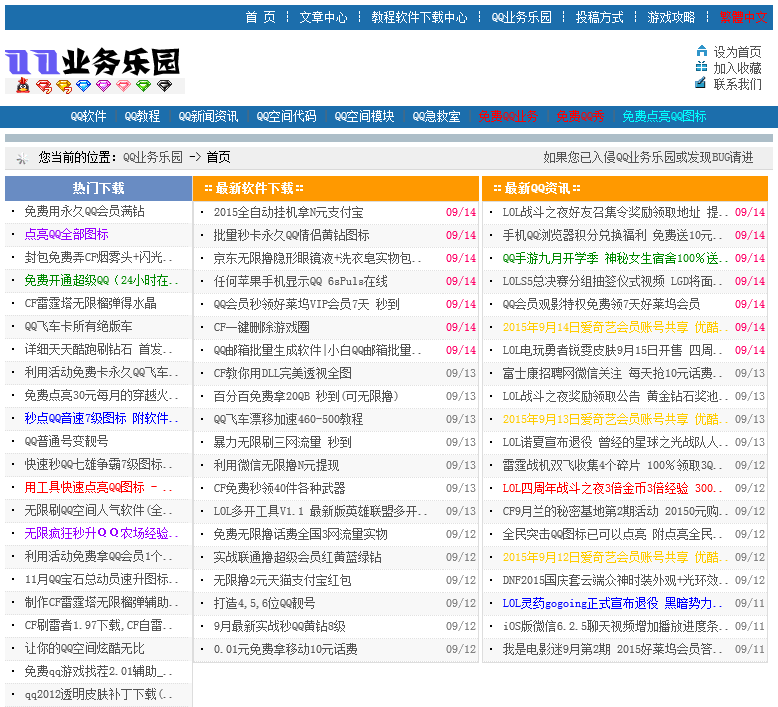Click the location icon beside 您当前的位置
Image resolution: width=778 pixels, height=707 pixels.
[21, 158]
